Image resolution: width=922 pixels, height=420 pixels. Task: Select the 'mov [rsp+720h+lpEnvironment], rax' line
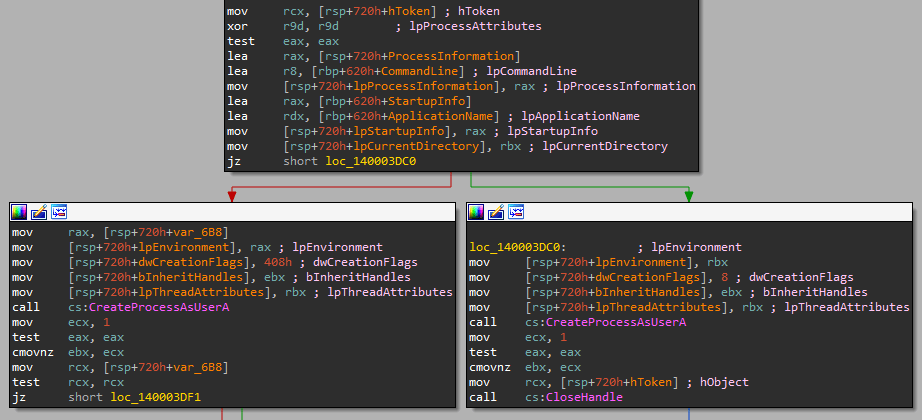point(197,247)
